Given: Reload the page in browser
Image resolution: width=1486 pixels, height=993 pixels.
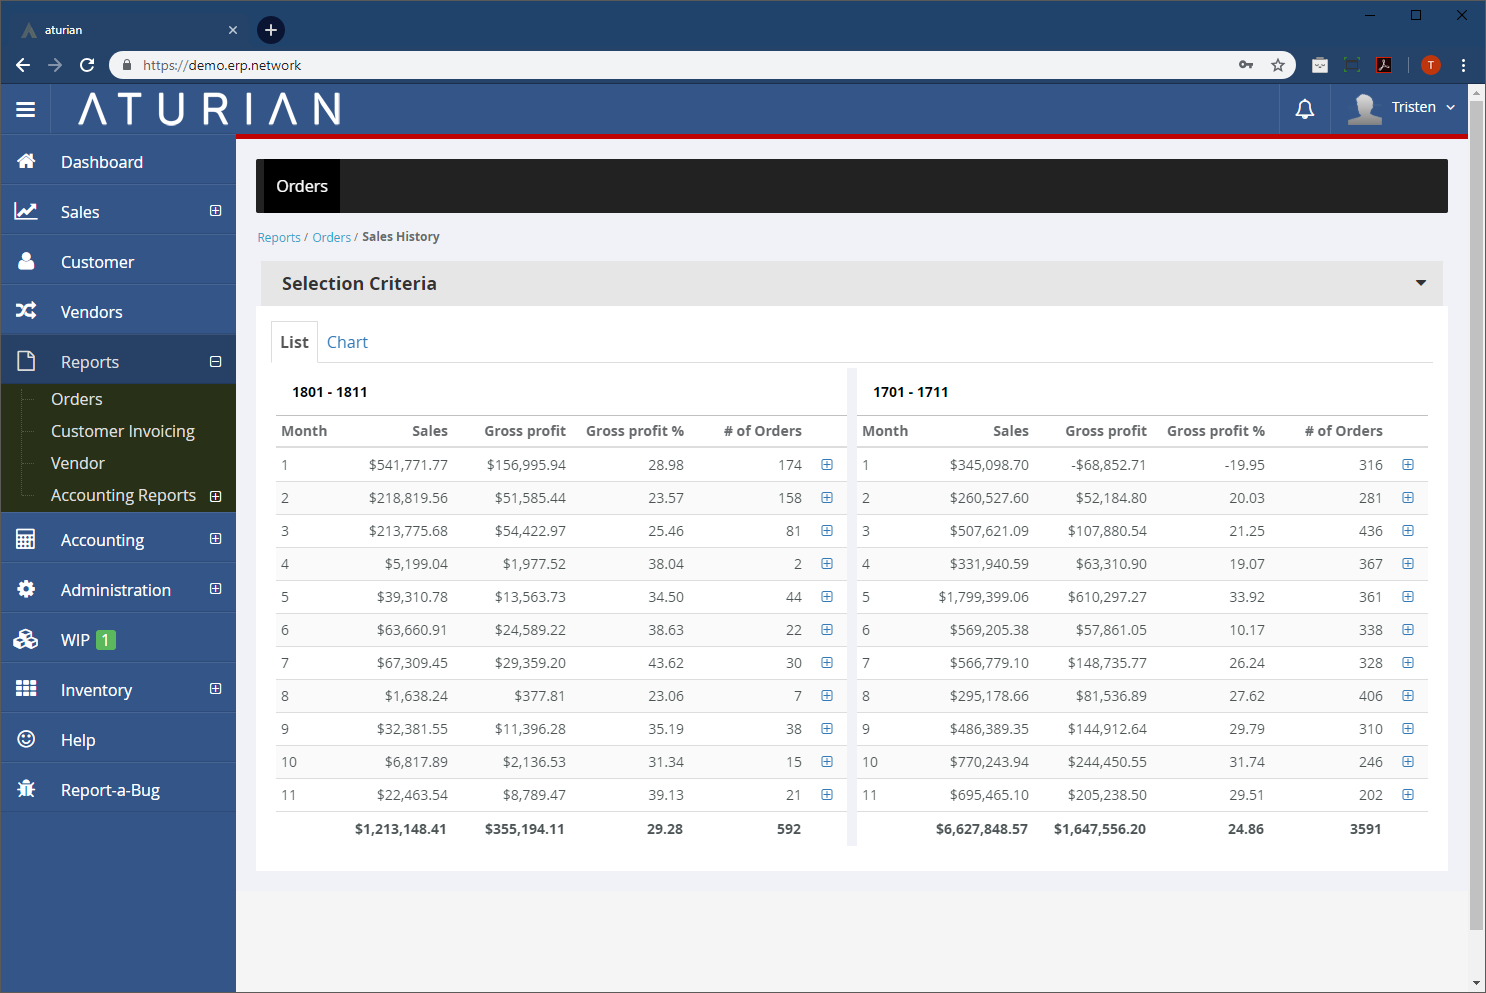Looking at the screenshot, I should (x=87, y=65).
